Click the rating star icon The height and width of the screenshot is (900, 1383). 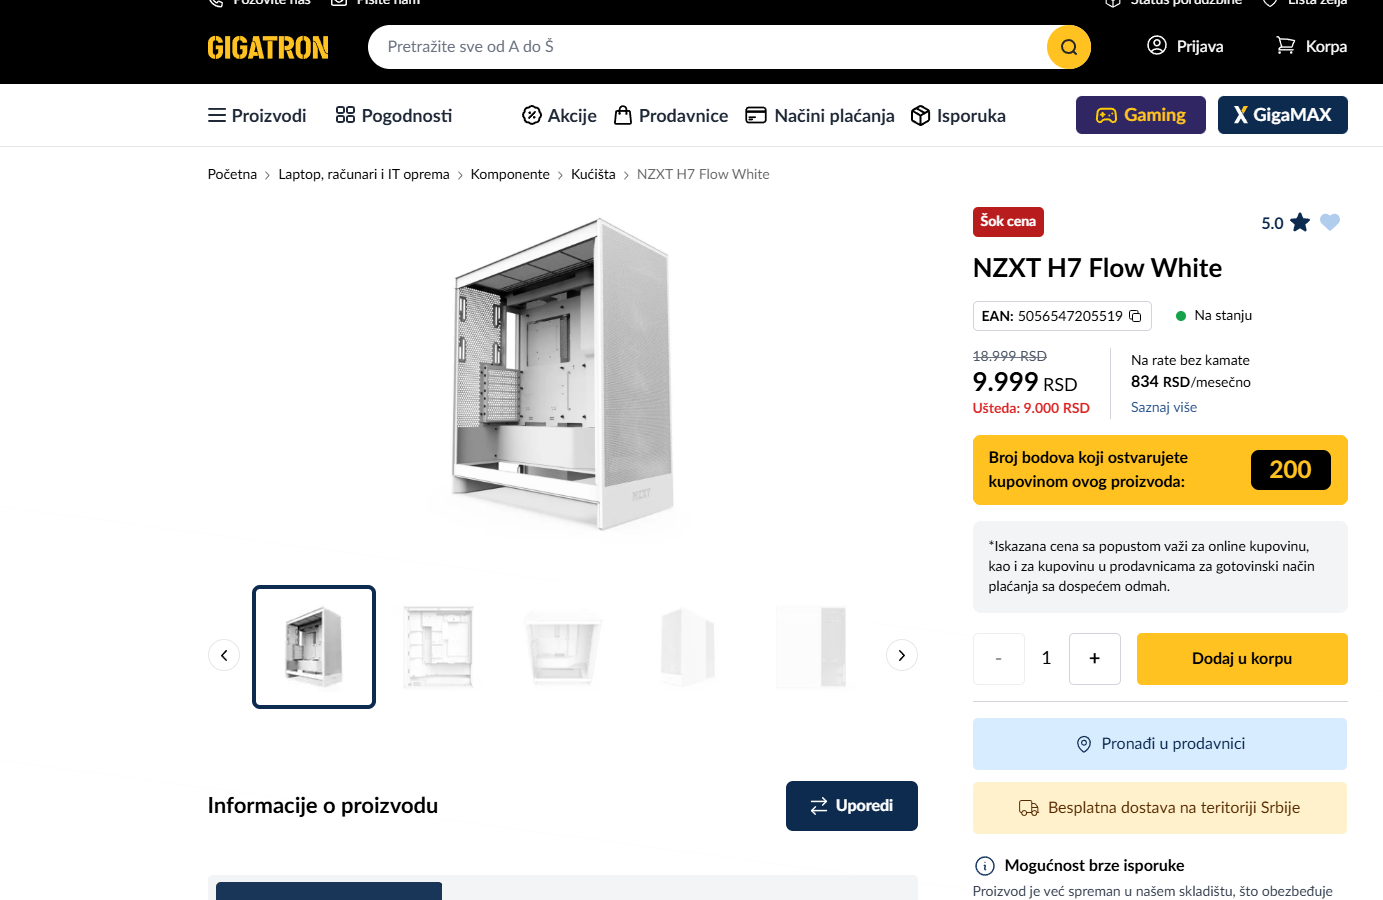click(x=1299, y=222)
